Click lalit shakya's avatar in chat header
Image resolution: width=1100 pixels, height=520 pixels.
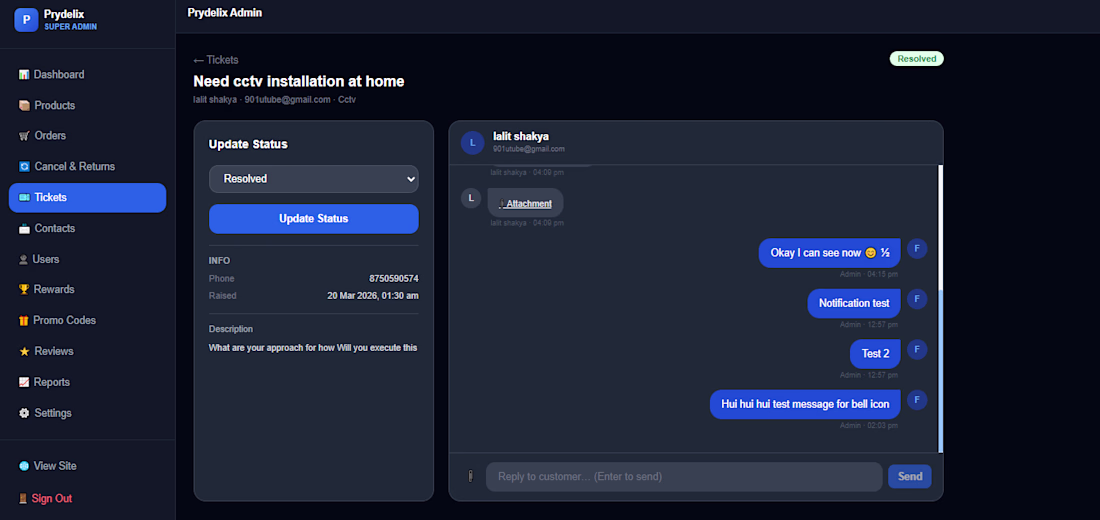point(472,142)
